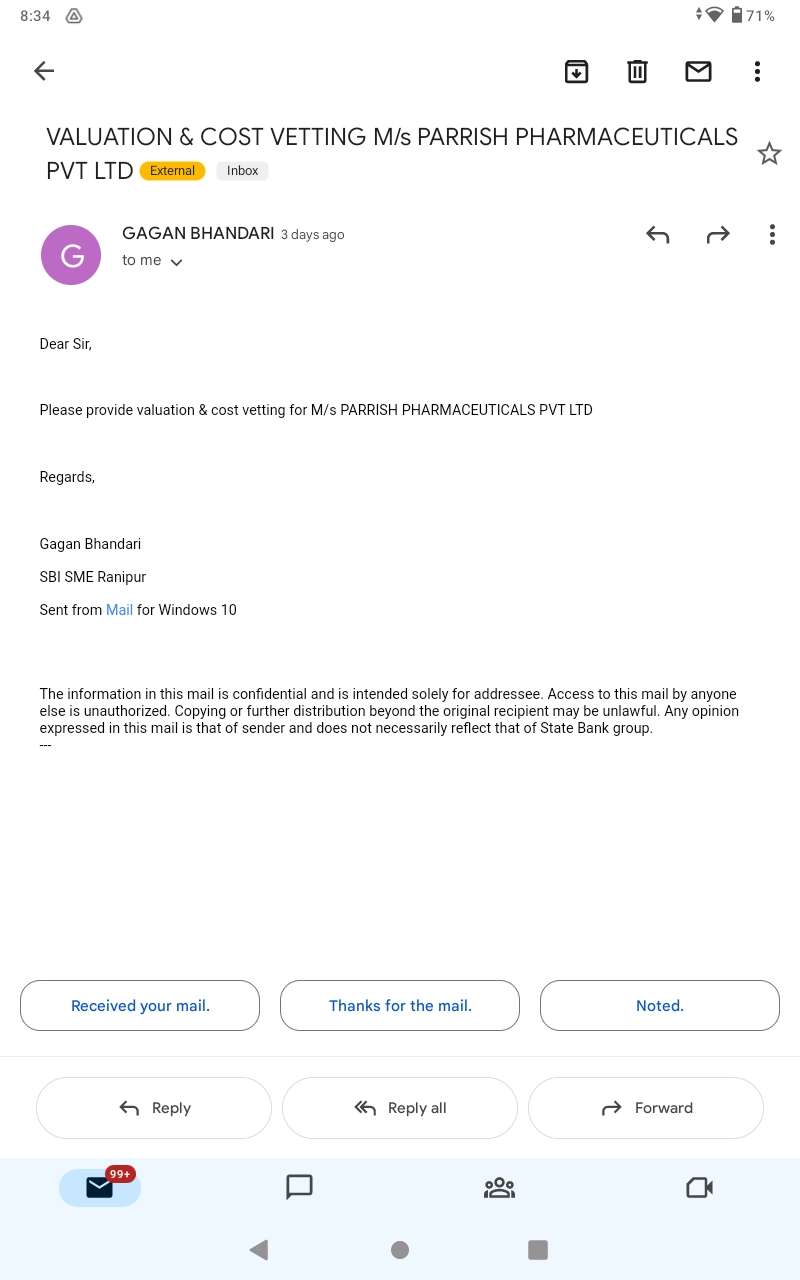Tap reply arrow beside sender name

657,235
